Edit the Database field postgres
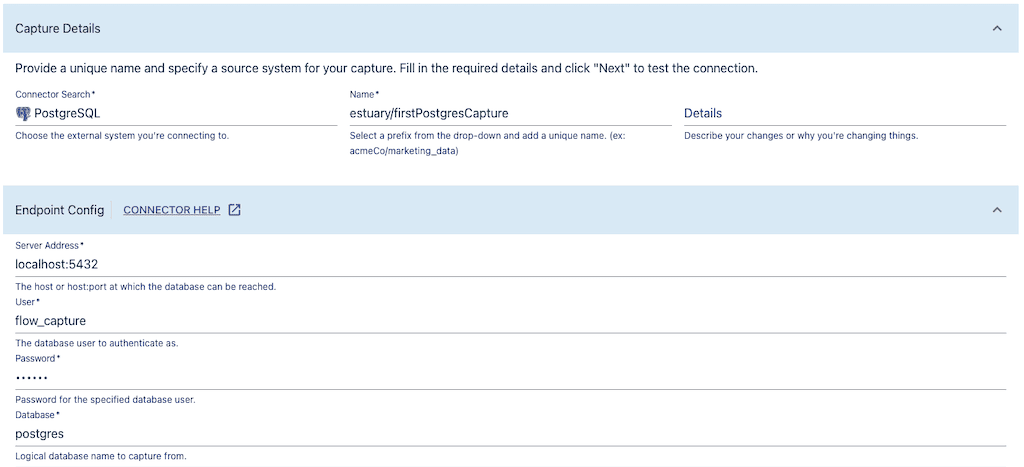The height and width of the screenshot is (467, 1024). pos(511,434)
